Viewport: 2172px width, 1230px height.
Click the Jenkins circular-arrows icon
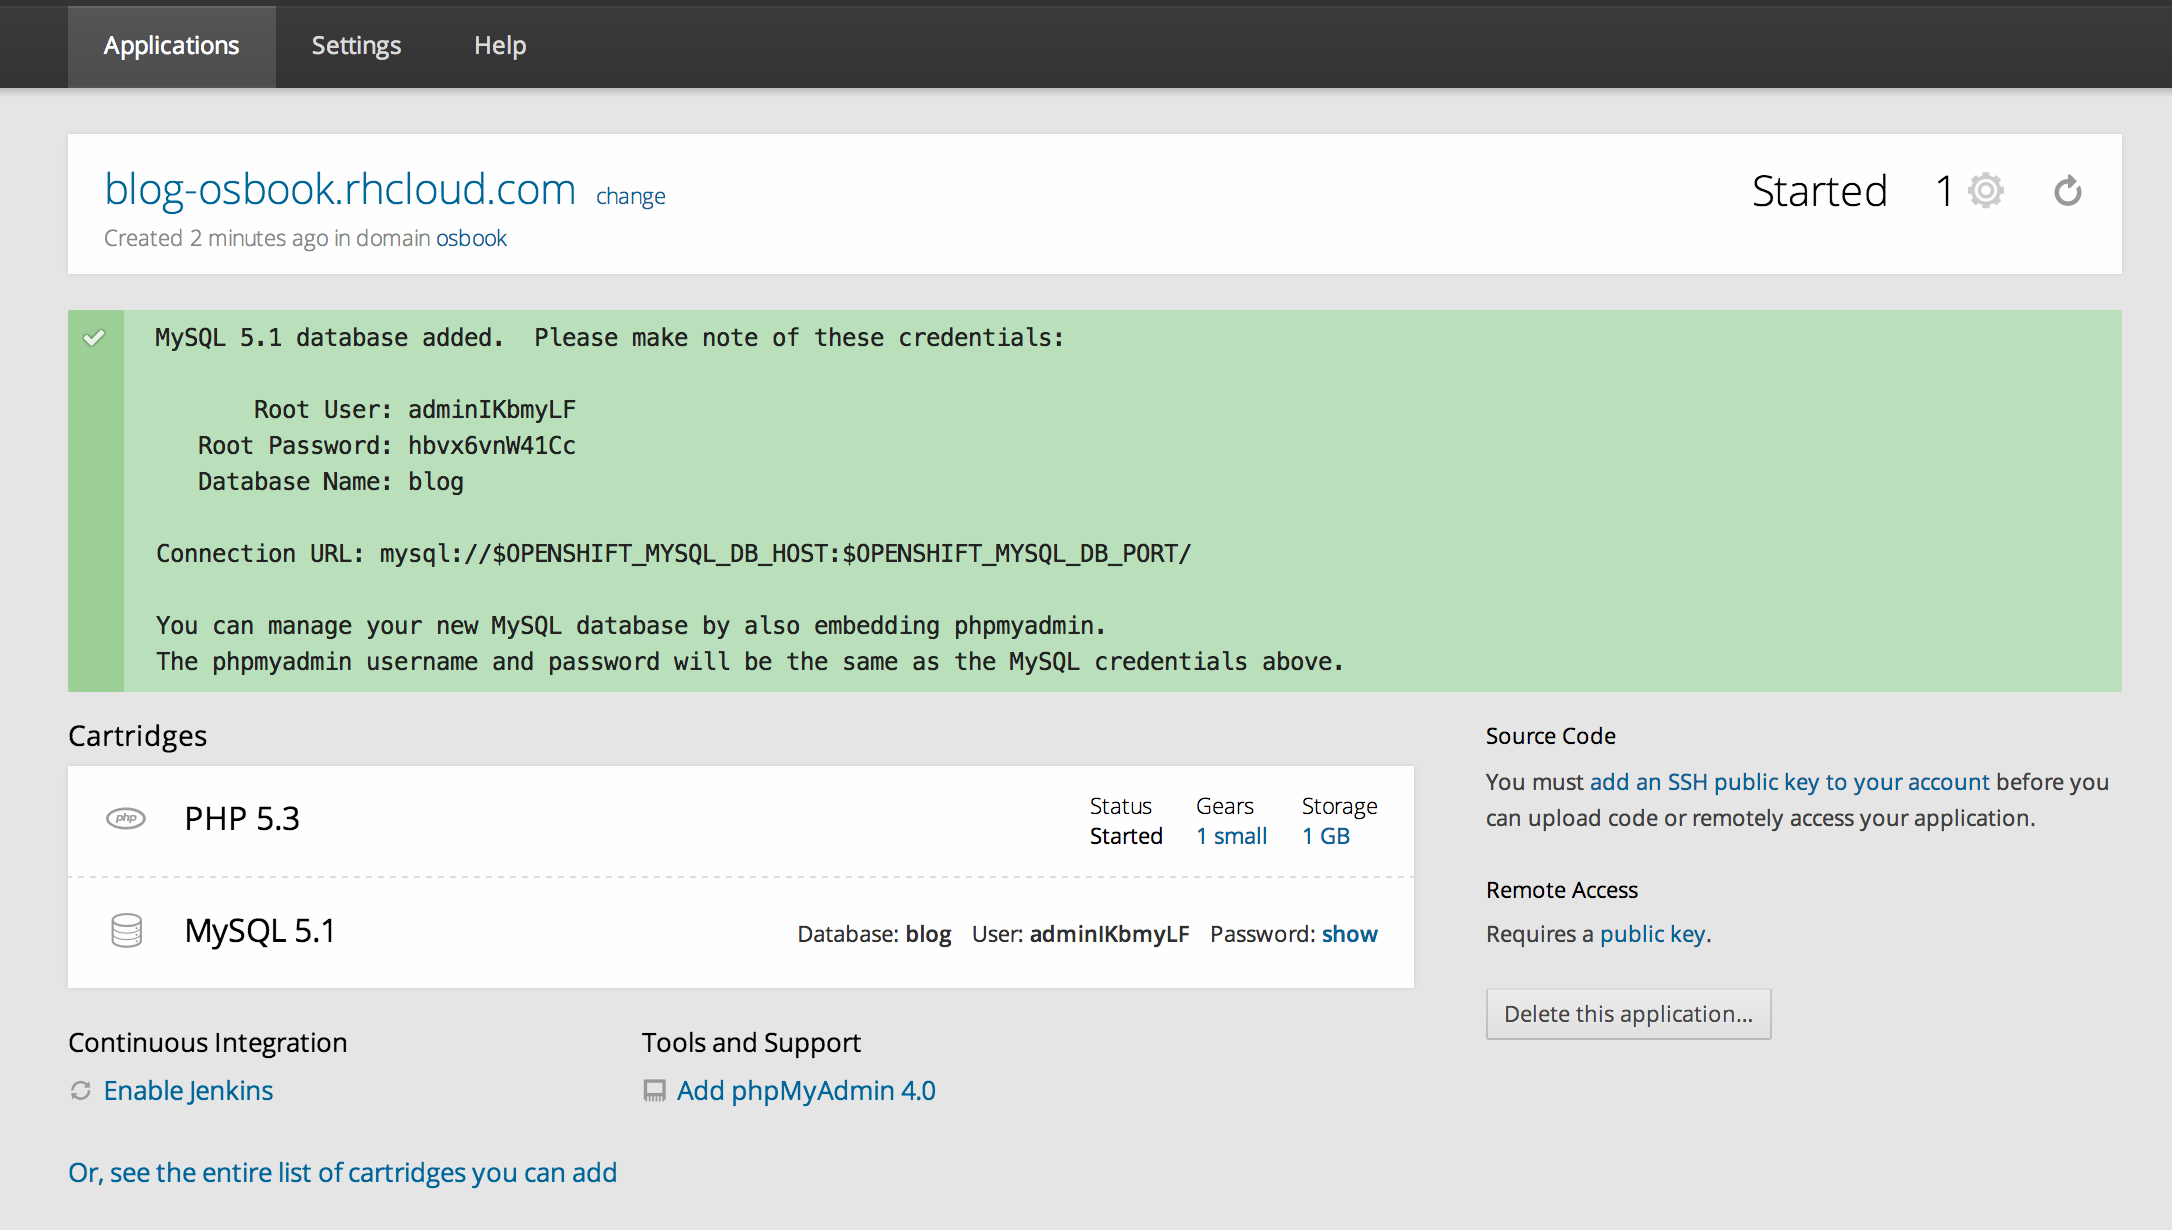tap(80, 1090)
